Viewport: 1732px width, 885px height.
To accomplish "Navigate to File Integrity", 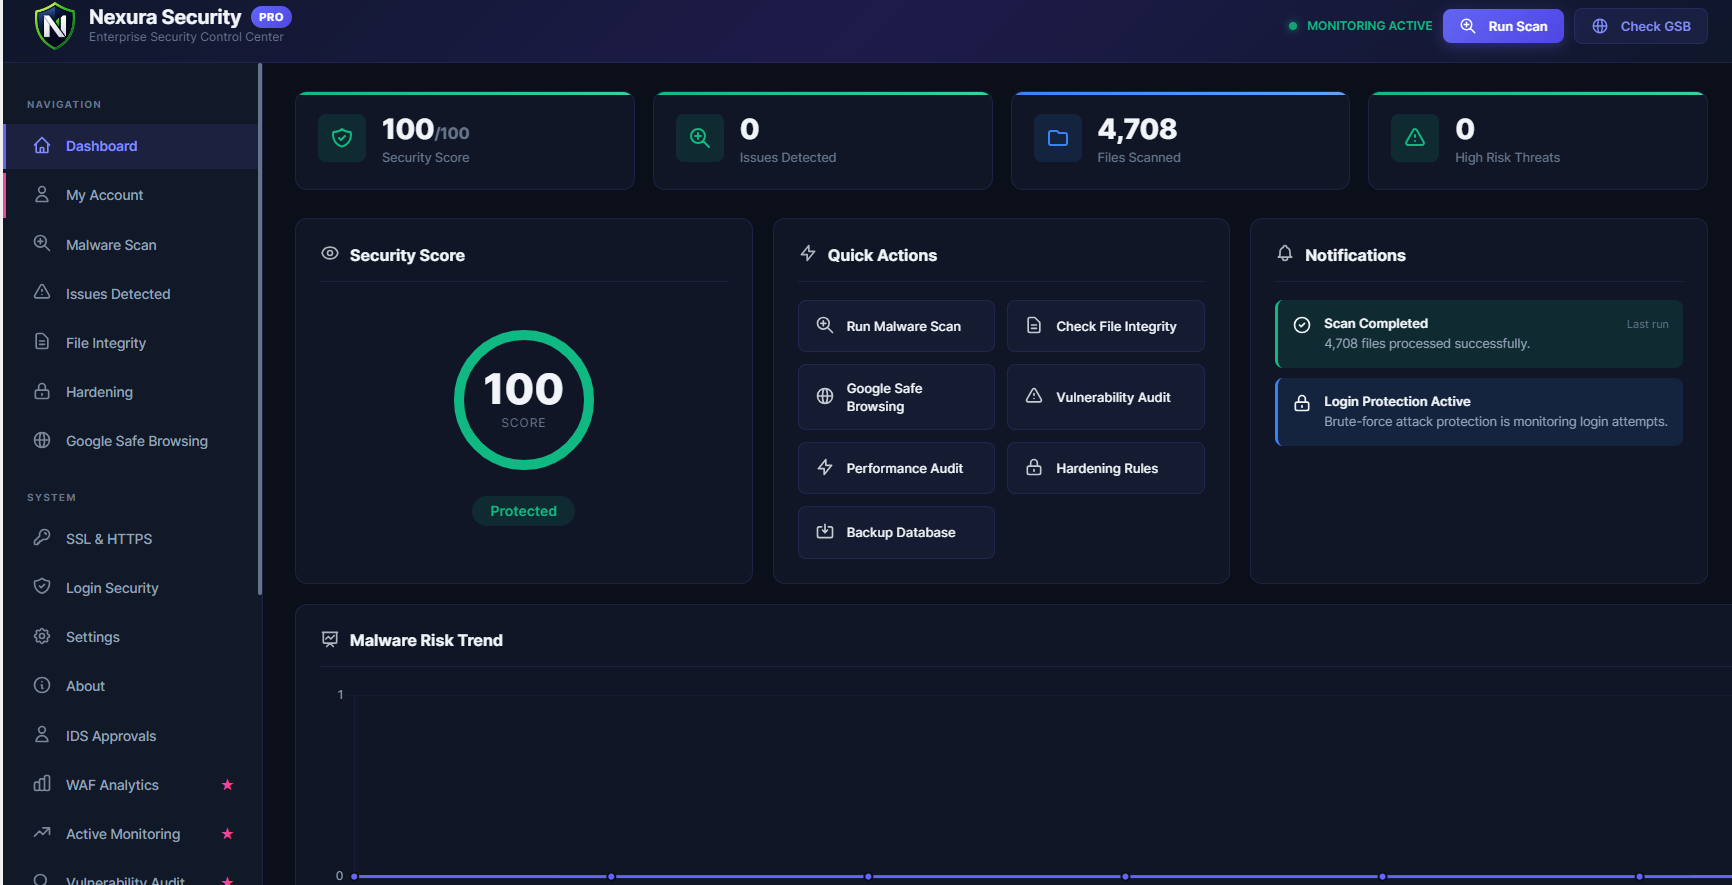I will pos(131,343).
